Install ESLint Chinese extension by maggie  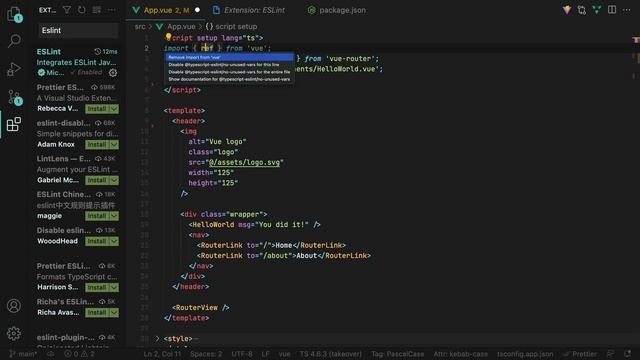(97, 216)
